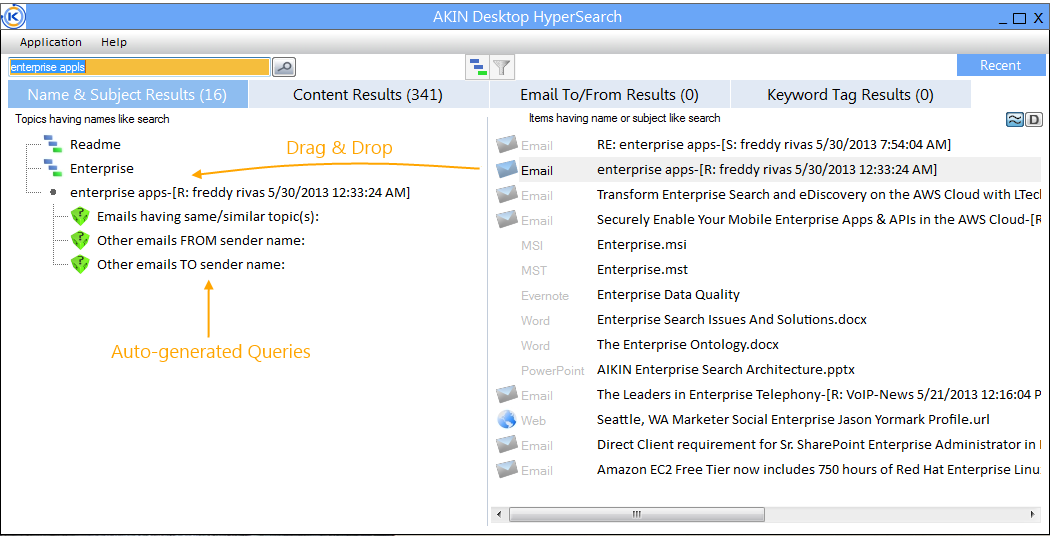The width and height of the screenshot is (1055, 540).
Task: Select enterprise apps freddy rivas tree node
Action: pyautogui.click(x=240, y=193)
